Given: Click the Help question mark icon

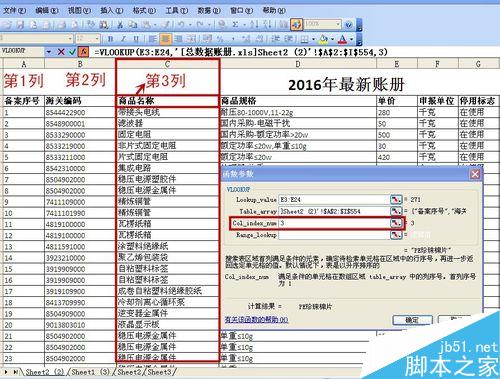Looking at the screenshot, I should pos(348,25).
